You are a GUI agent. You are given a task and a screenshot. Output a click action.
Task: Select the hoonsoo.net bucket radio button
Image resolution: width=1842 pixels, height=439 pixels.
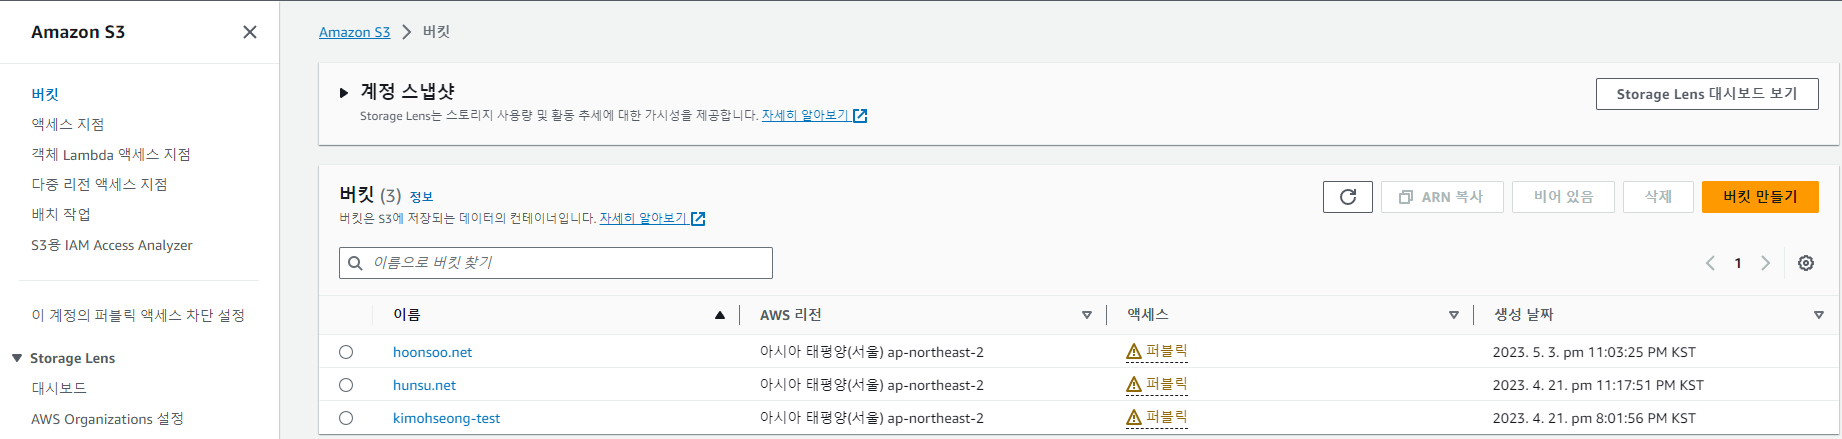click(346, 352)
